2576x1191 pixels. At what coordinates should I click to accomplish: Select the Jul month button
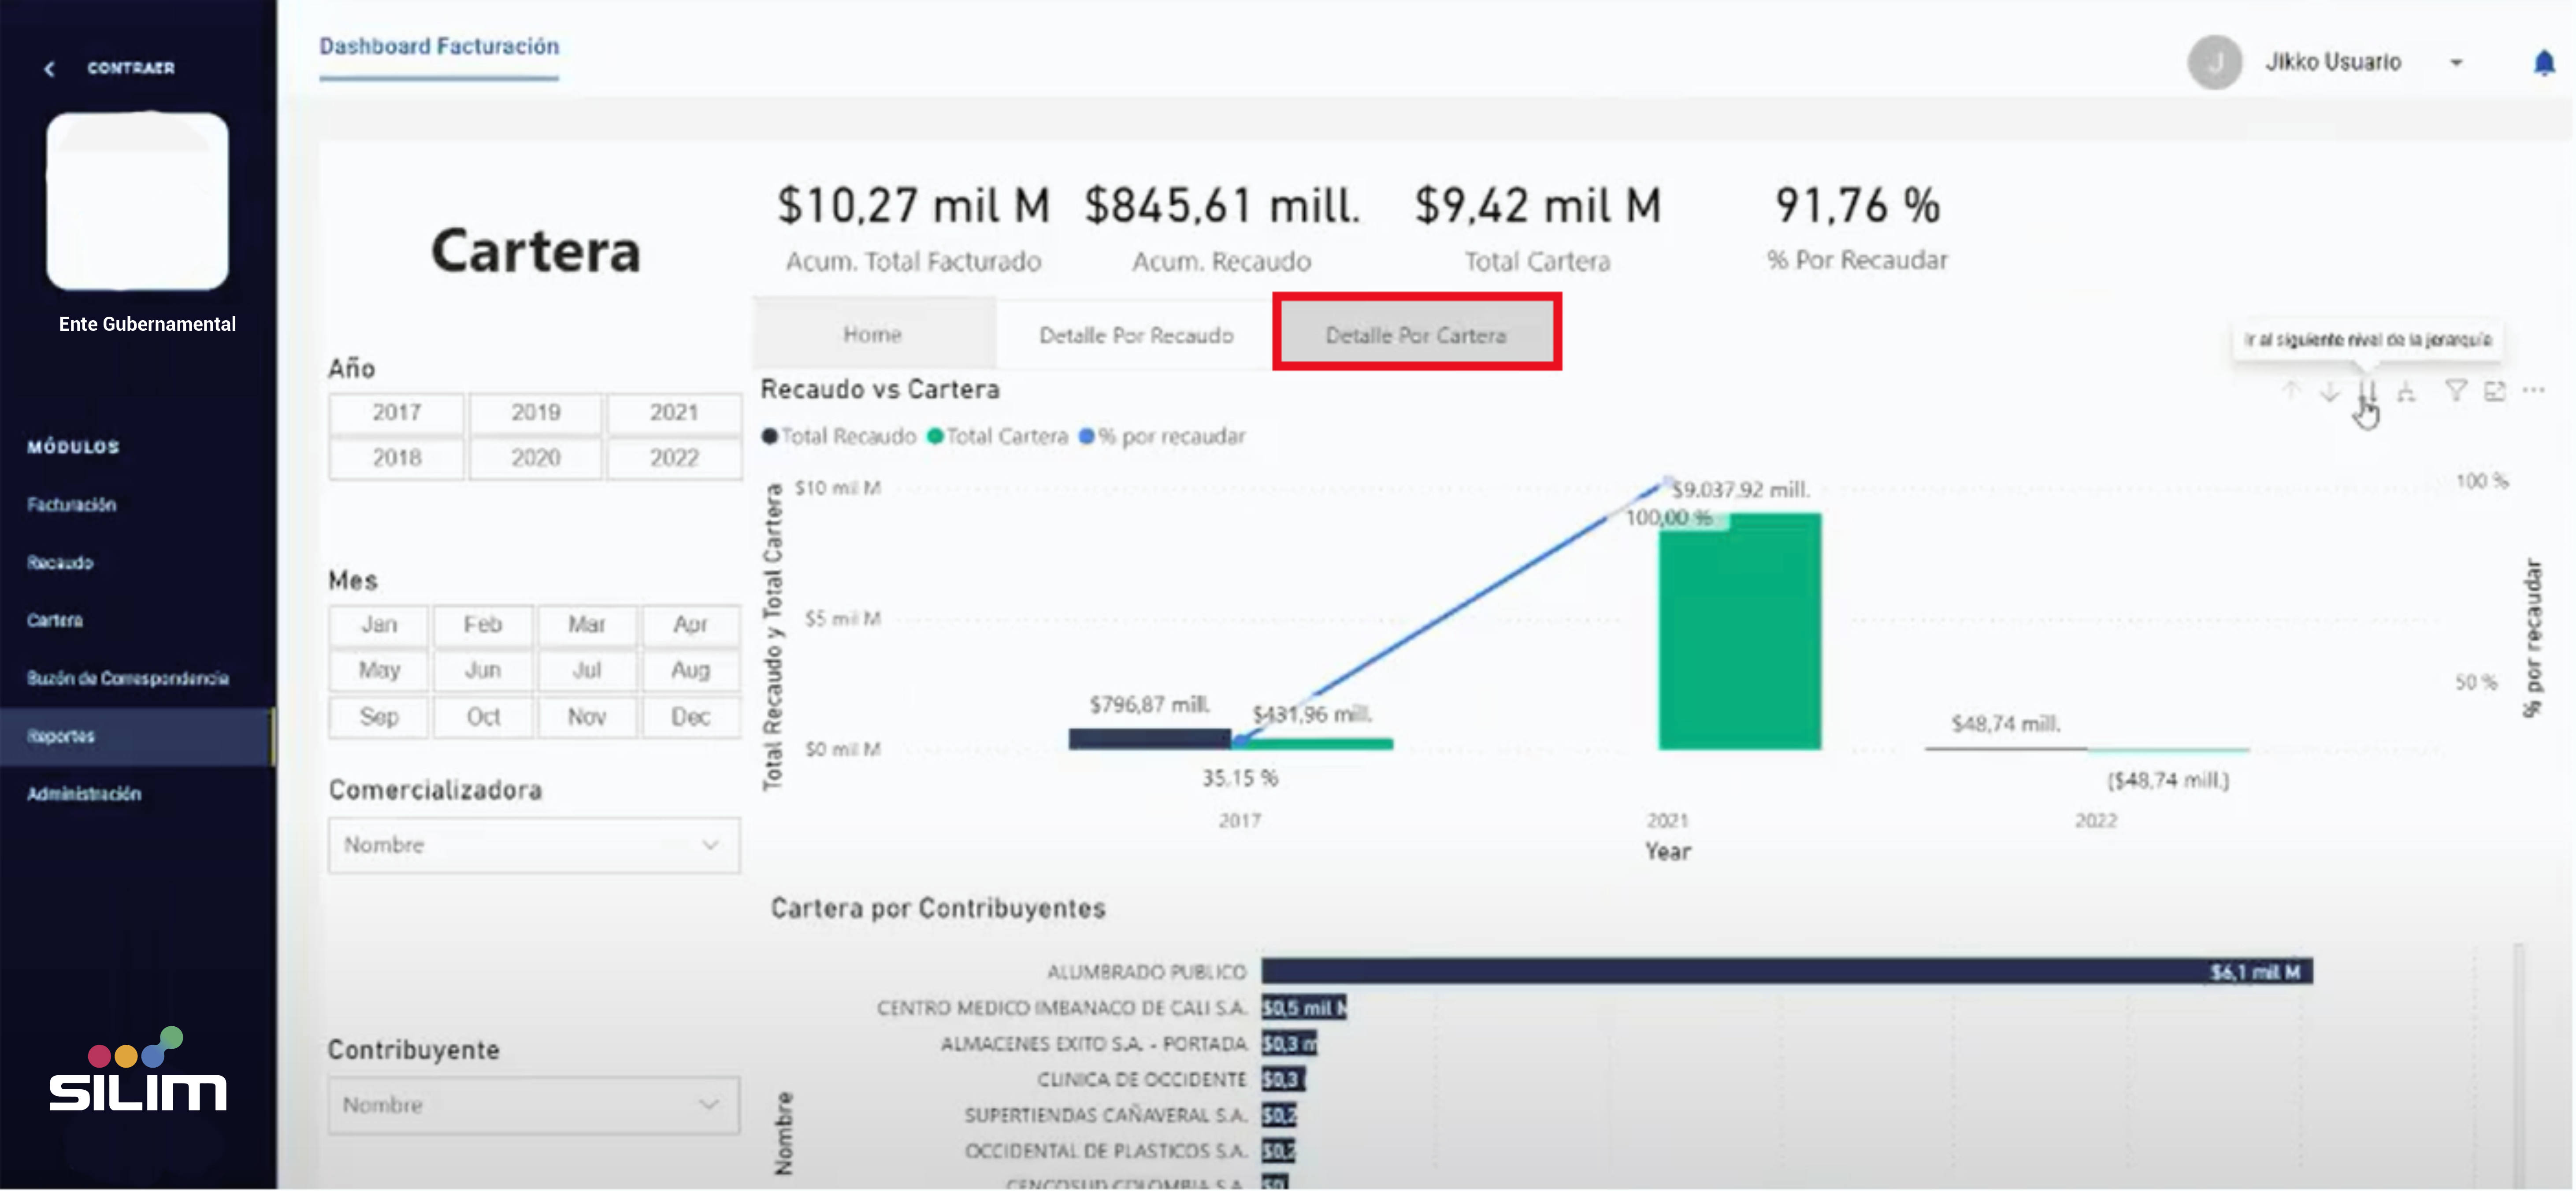point(587,670)
